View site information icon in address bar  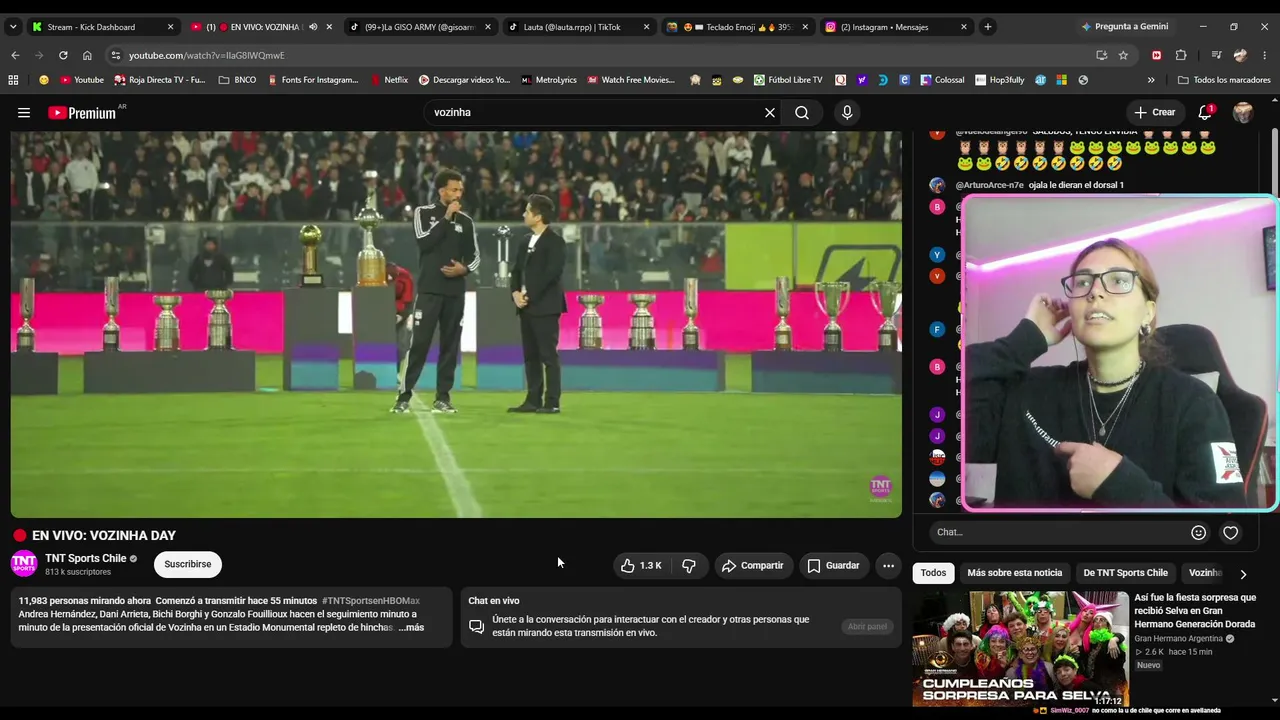click(x=116, y=55)
